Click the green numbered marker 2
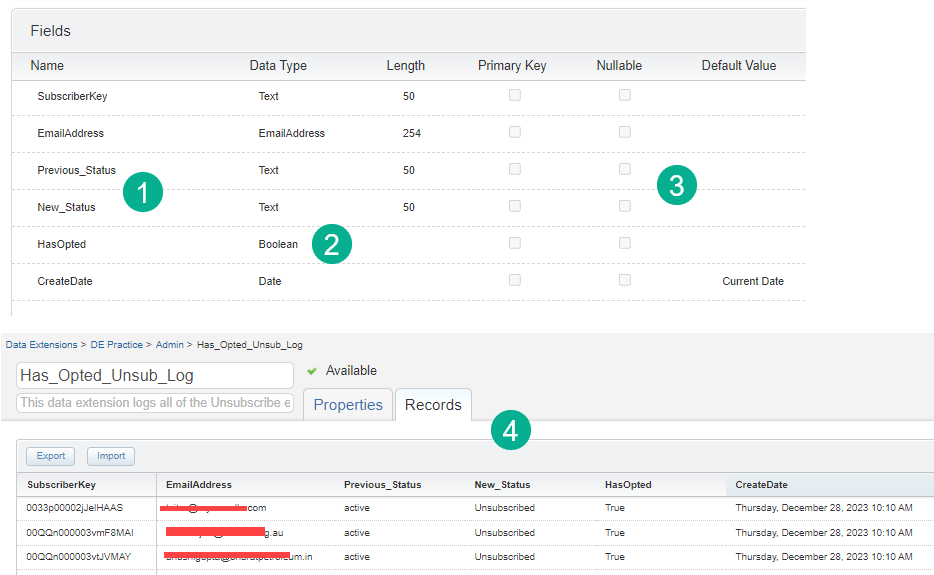Screen dimensions: 934x575 coord(332,244)
